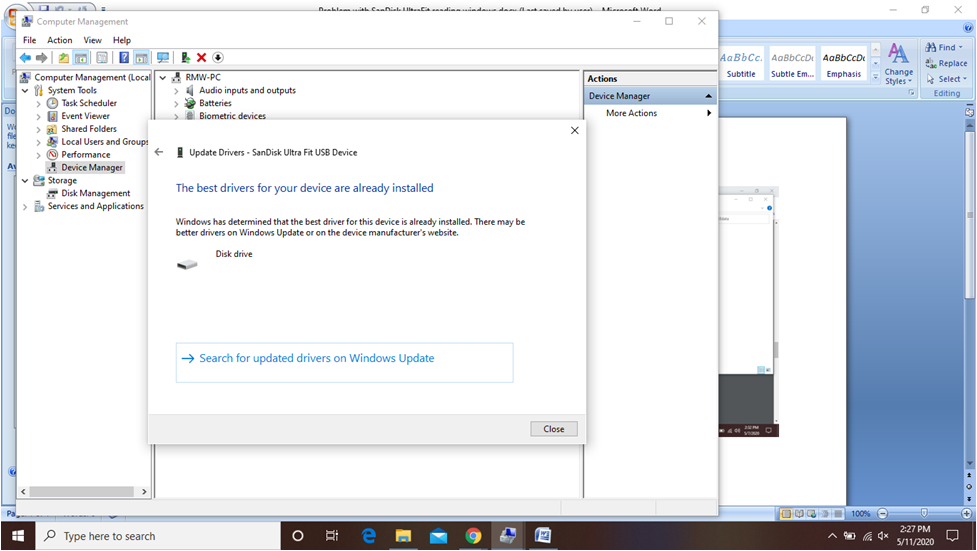977x551 pixels.
Task: Select Services and Applications node
Action: pos(95,206)
